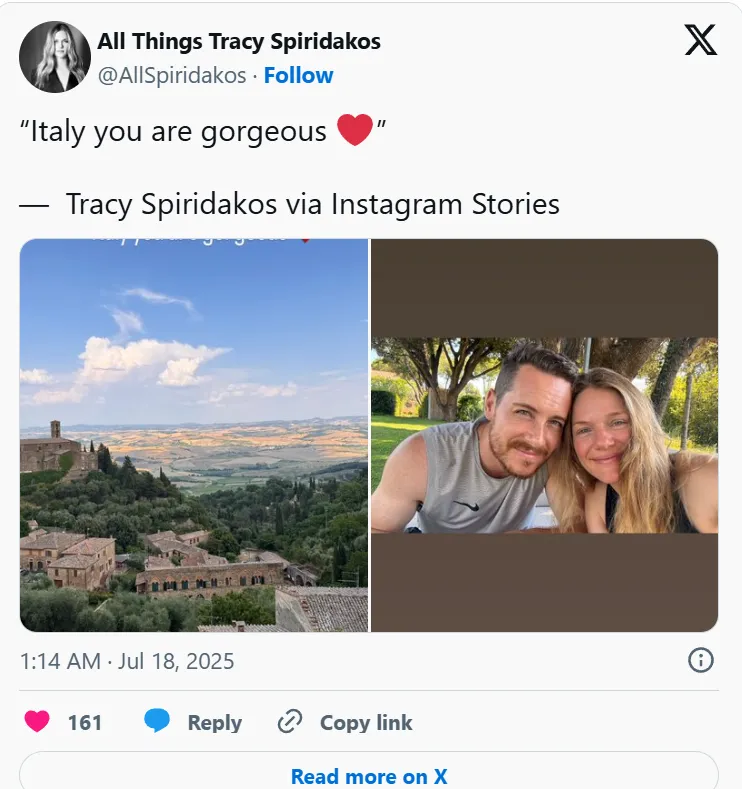Click the chain link copy icon
This screenshot has width=742, height=789.
click(290, 722)
